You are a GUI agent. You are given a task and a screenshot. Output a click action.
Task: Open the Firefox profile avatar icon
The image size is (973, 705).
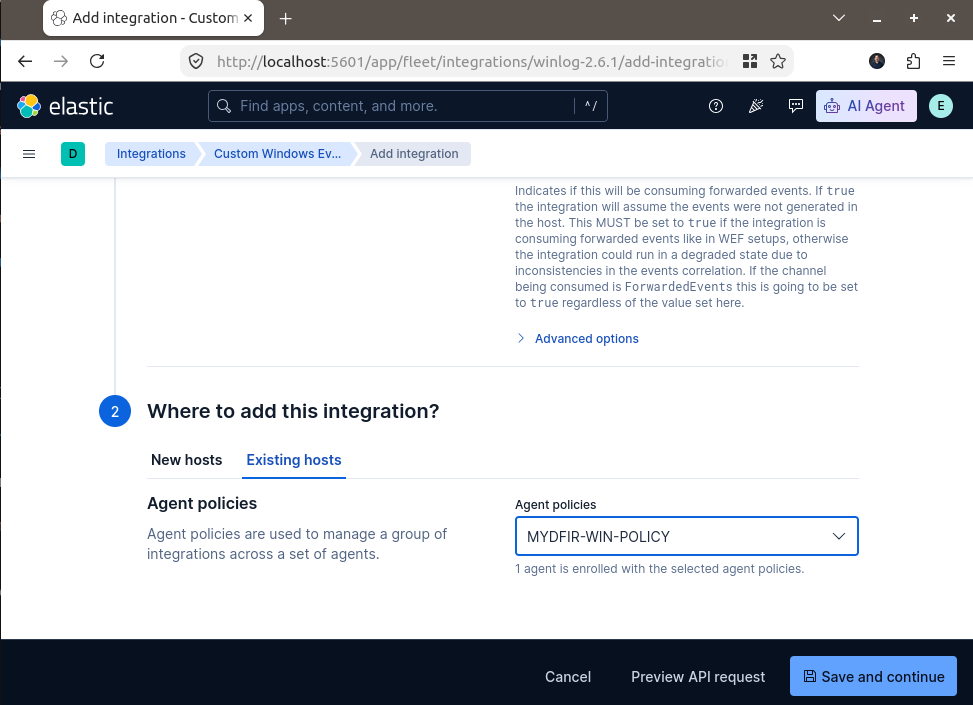[x=877, y=61]
